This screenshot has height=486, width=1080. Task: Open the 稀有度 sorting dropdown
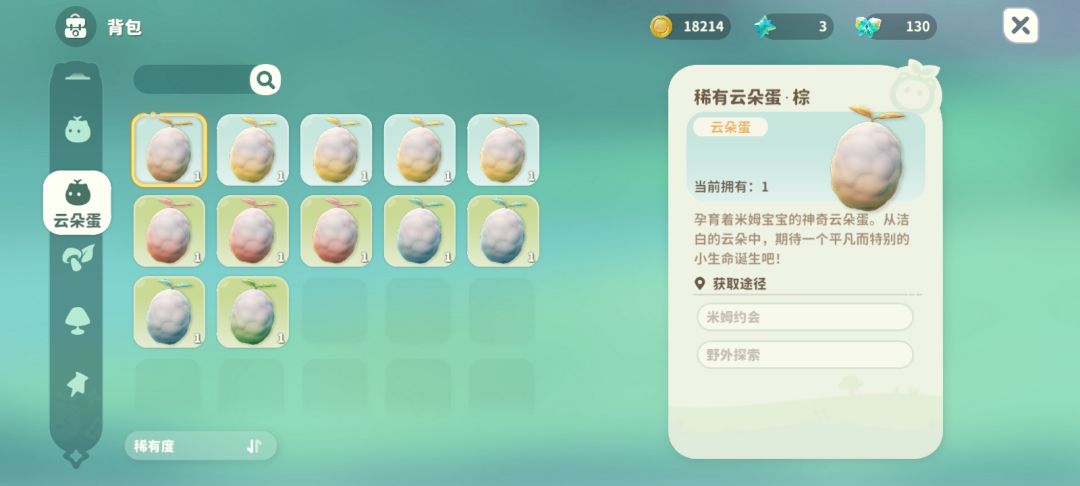(200, 446)
